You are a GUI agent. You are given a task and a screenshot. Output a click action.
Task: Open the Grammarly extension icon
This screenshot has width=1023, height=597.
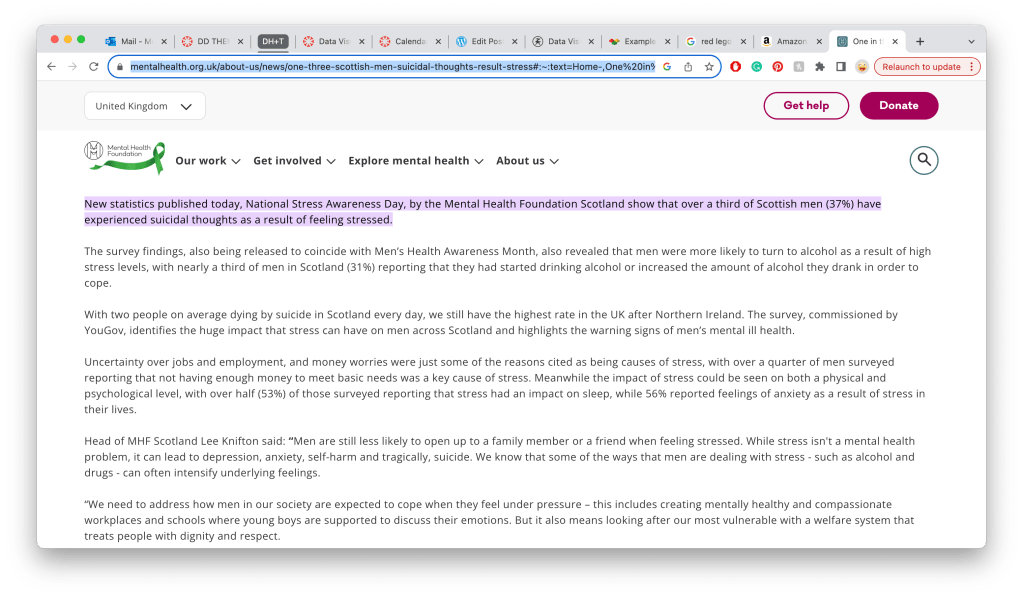coord(756,67)
